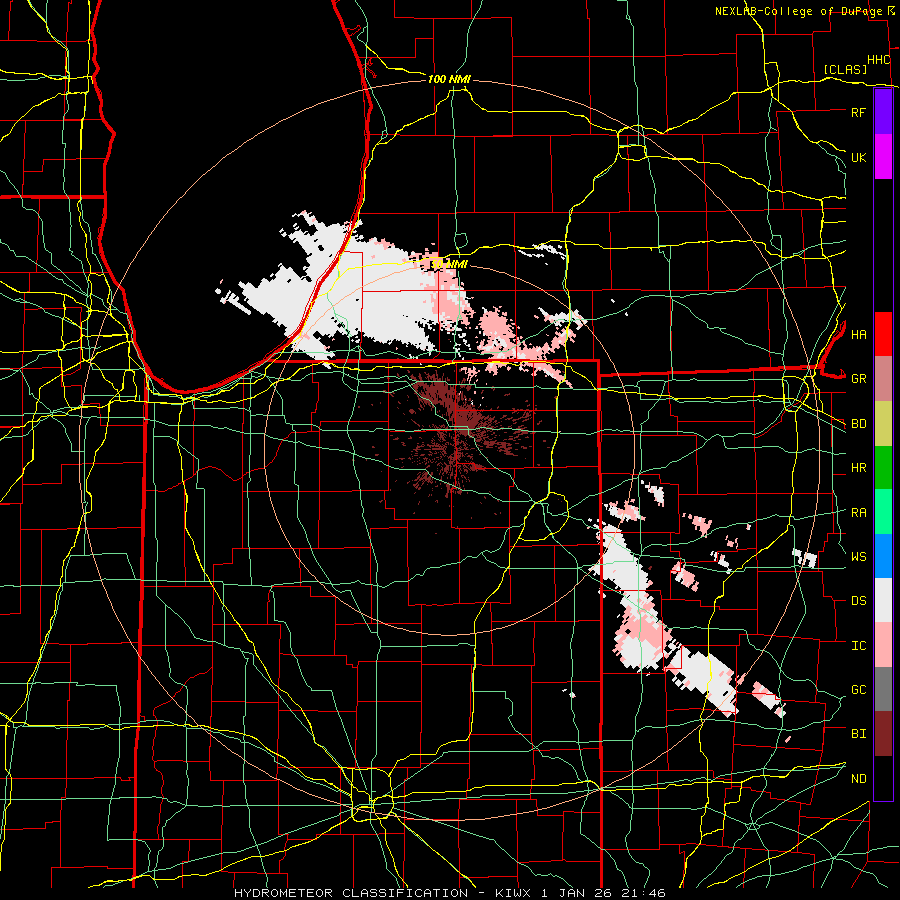Click the 50 NMI range ring label
900x900 pixels.
click(449, 264)
